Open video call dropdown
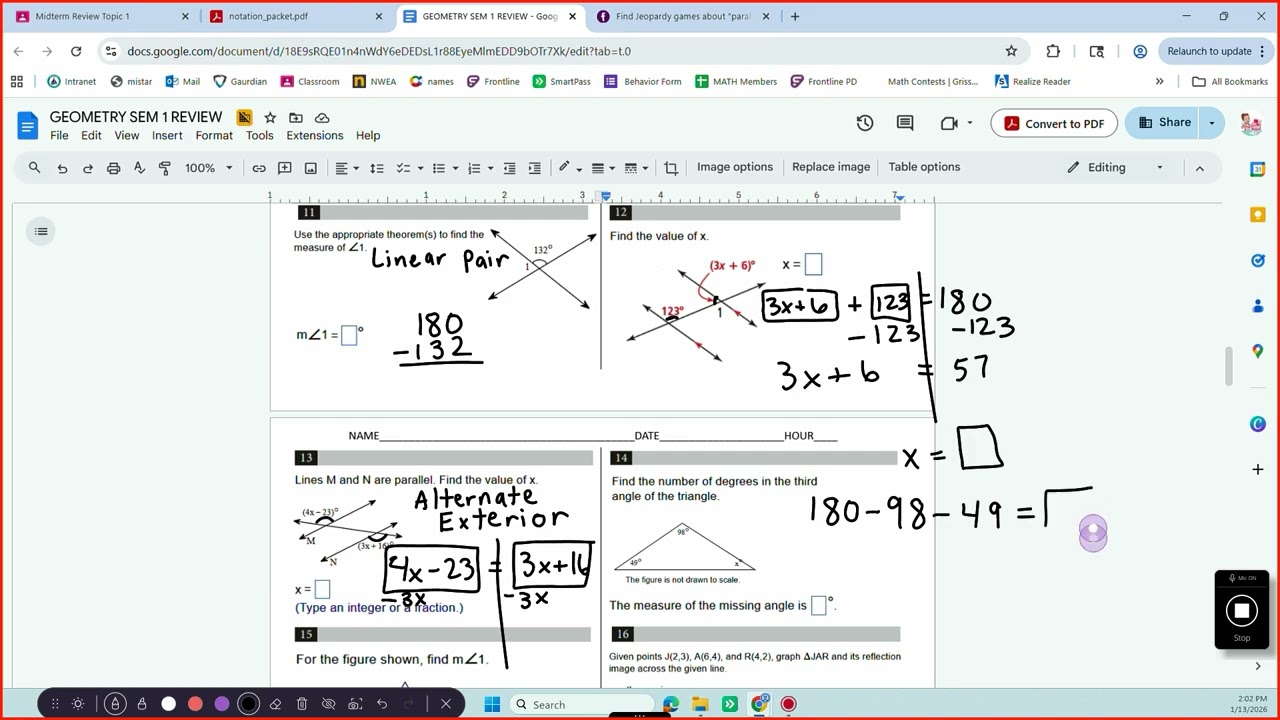Viewport: 1280px width, 720px height. (970, 123)
